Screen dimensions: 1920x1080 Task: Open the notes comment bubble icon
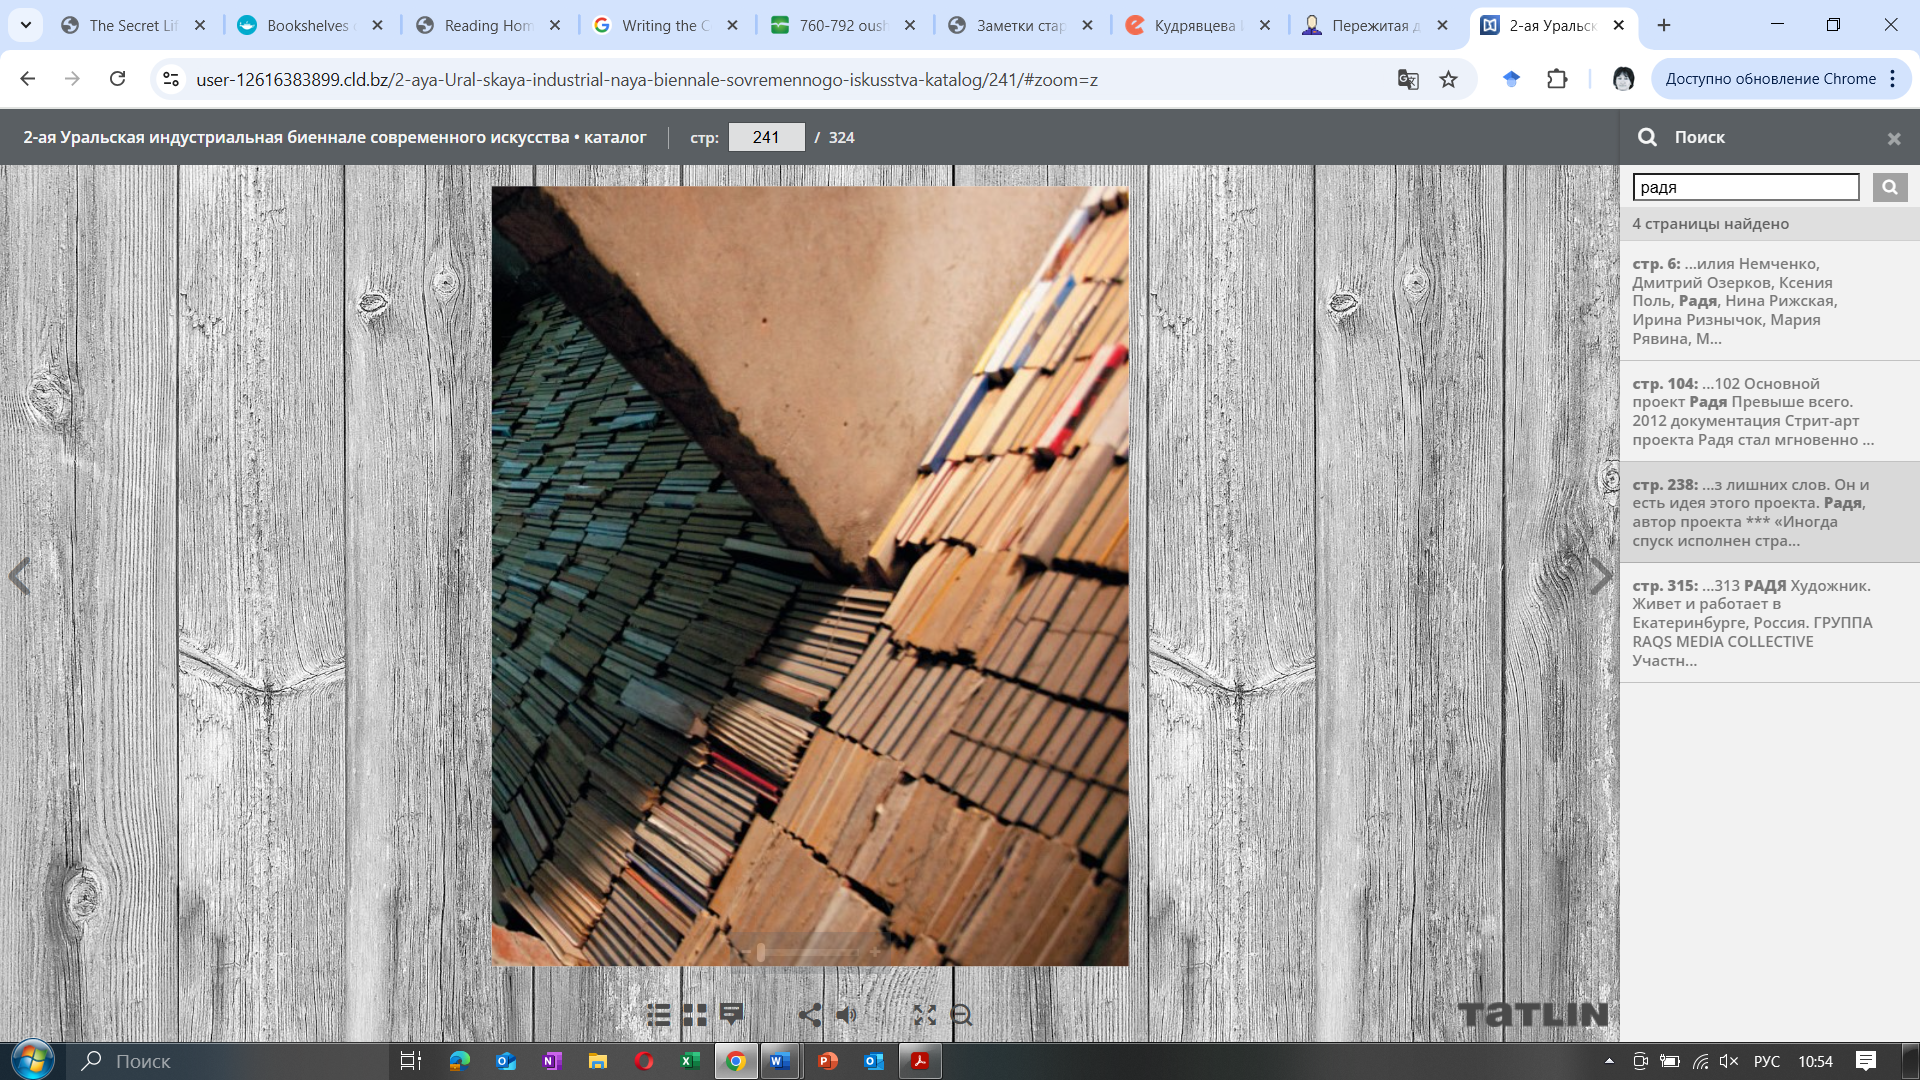(x=732, y=1014)
